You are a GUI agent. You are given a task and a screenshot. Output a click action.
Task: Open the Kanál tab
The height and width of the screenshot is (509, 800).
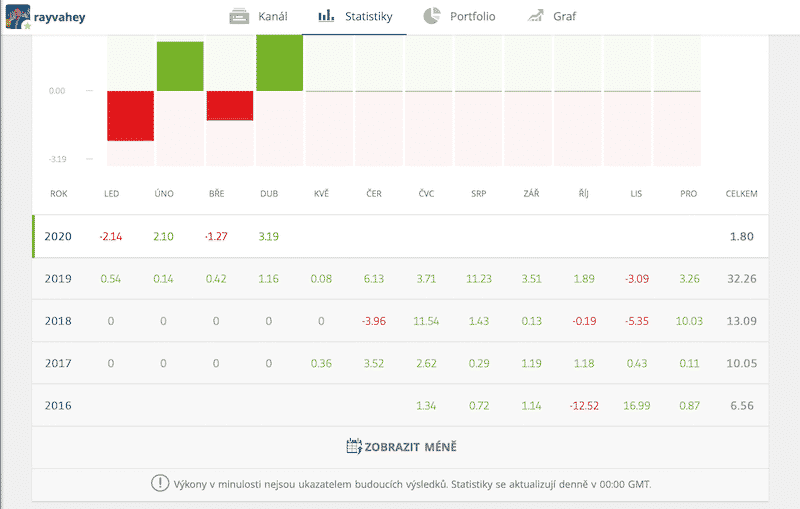(272, 17)
